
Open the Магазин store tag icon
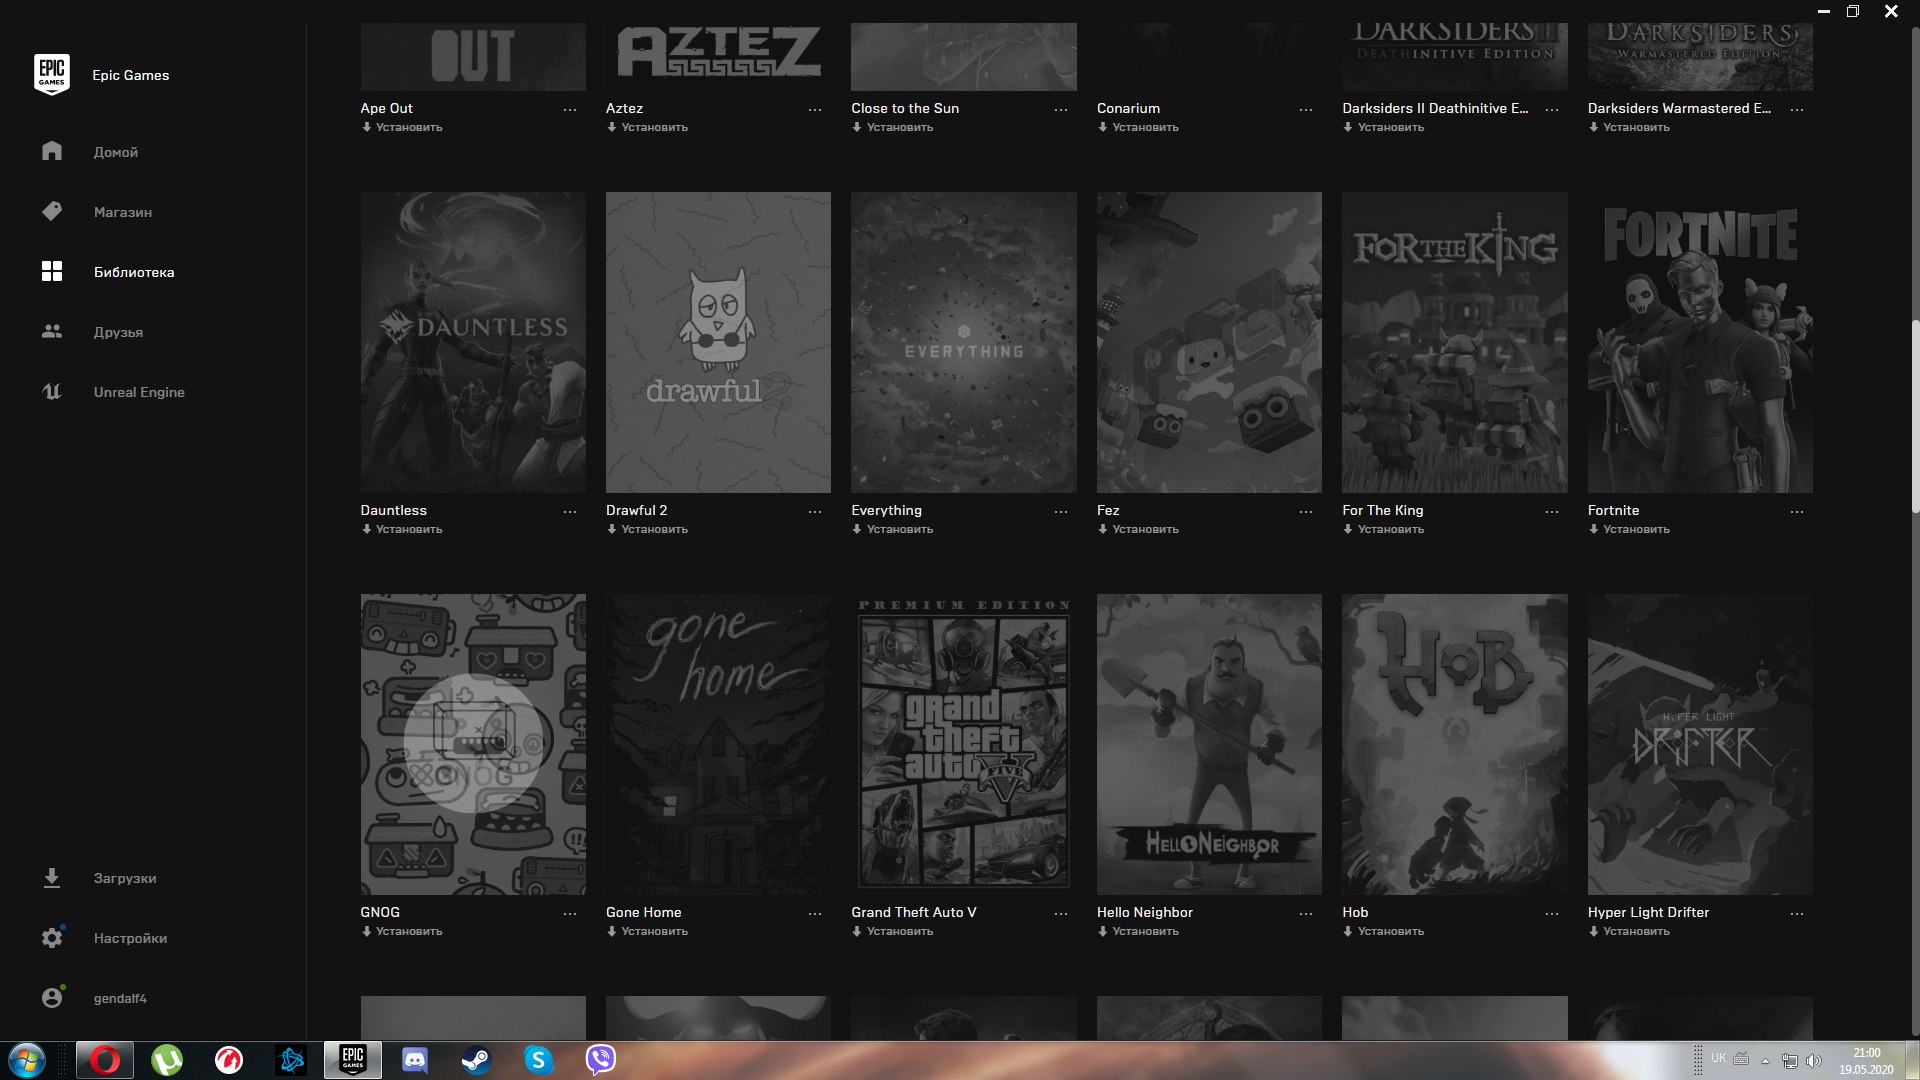pos(52,211)
